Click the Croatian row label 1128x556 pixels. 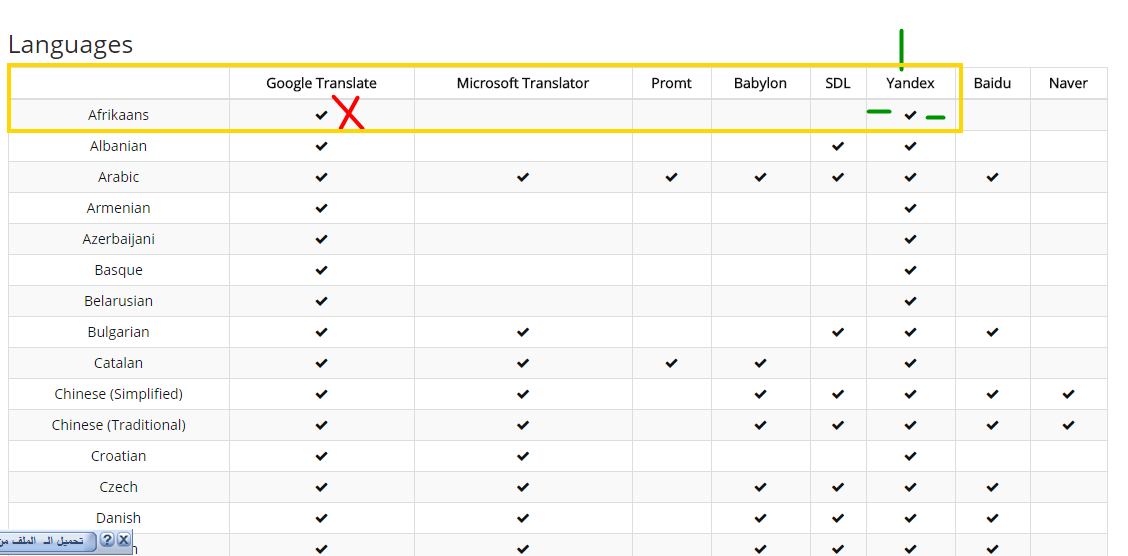coord(119,456)
